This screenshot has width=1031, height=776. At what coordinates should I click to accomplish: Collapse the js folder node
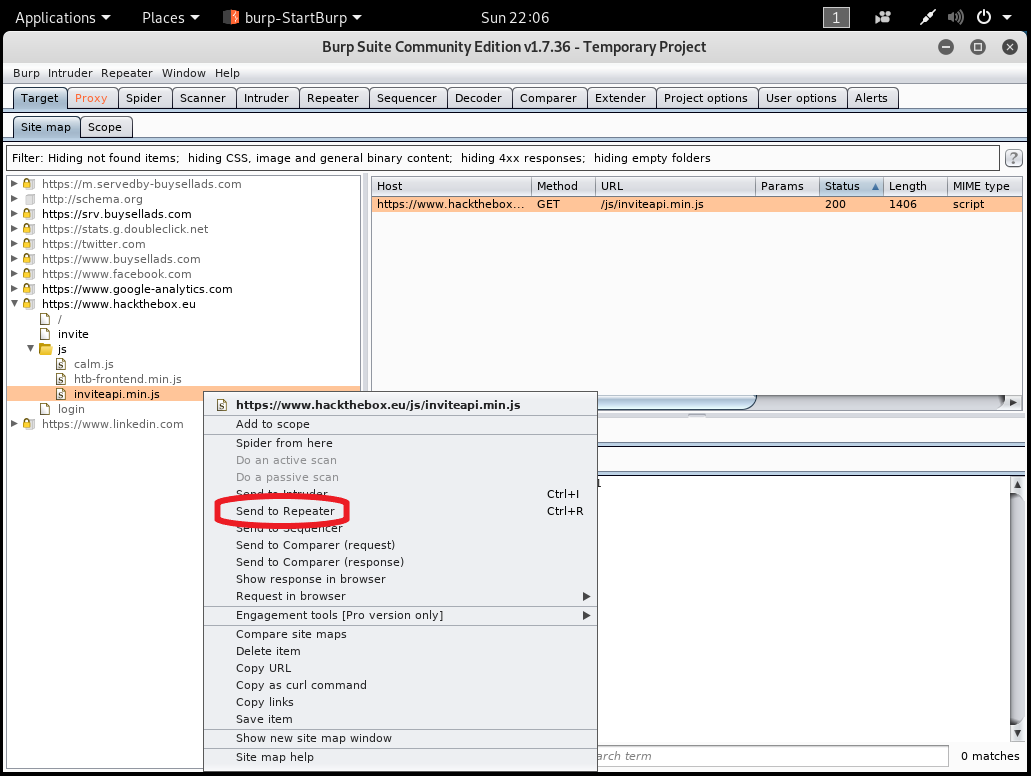tap(30, 349)
